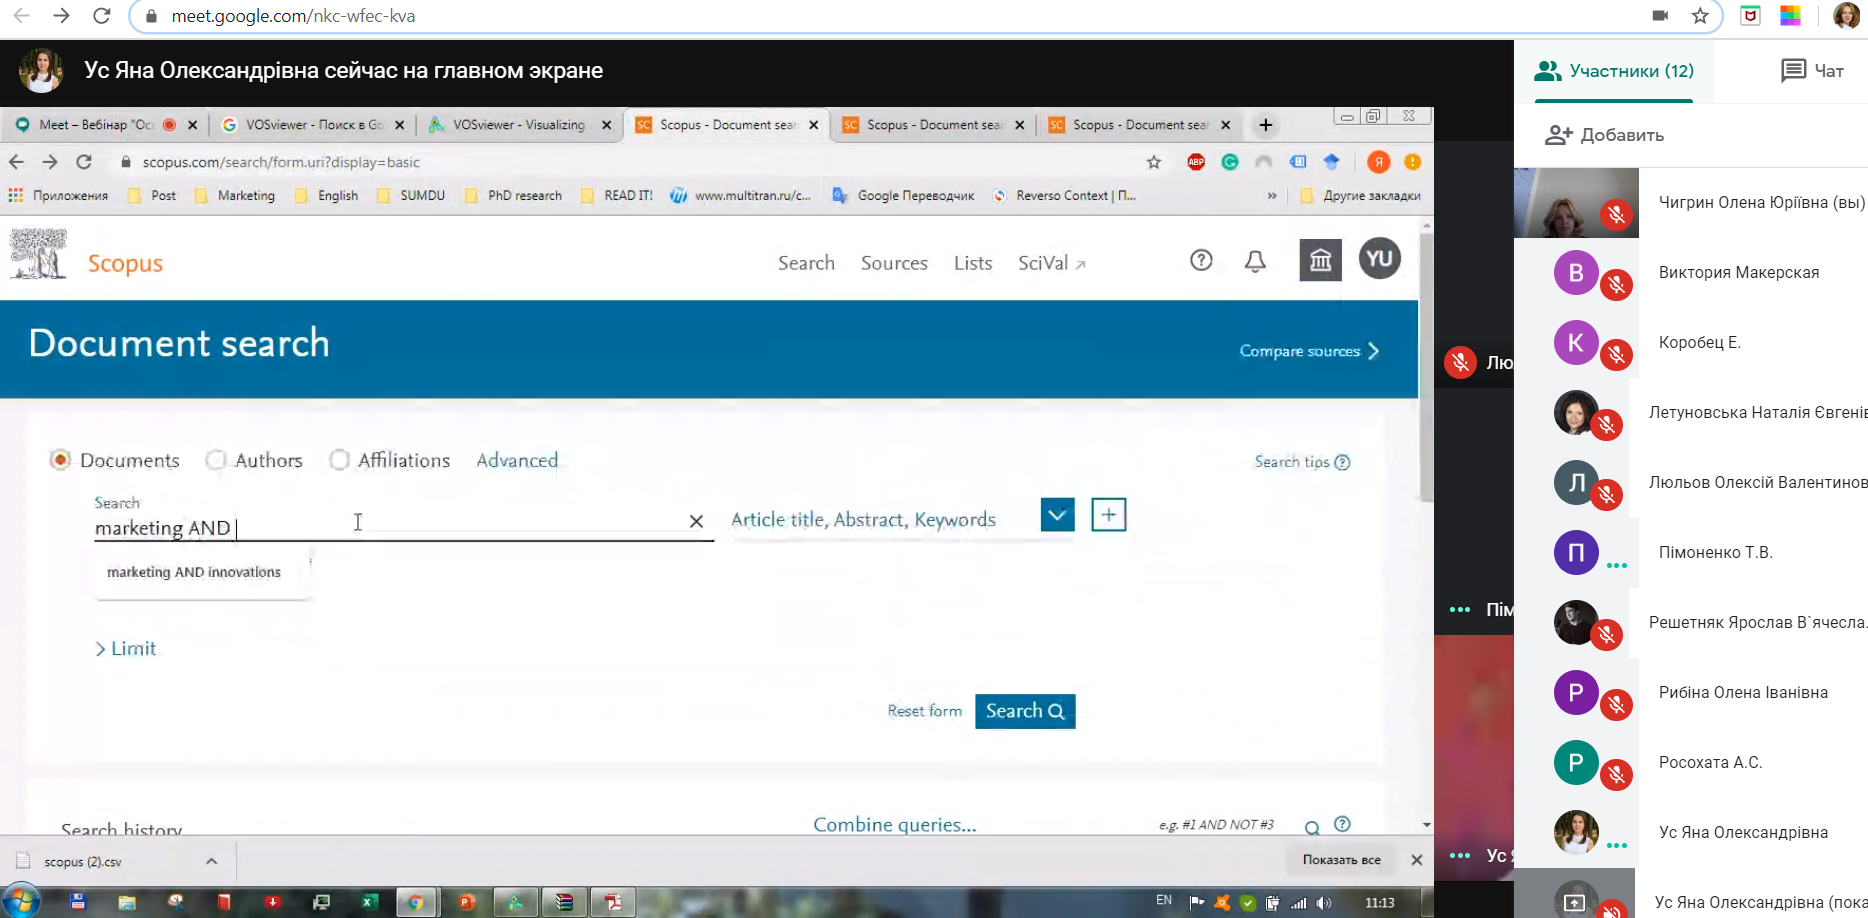Reload the shared Scopus page

click(84, 162)
